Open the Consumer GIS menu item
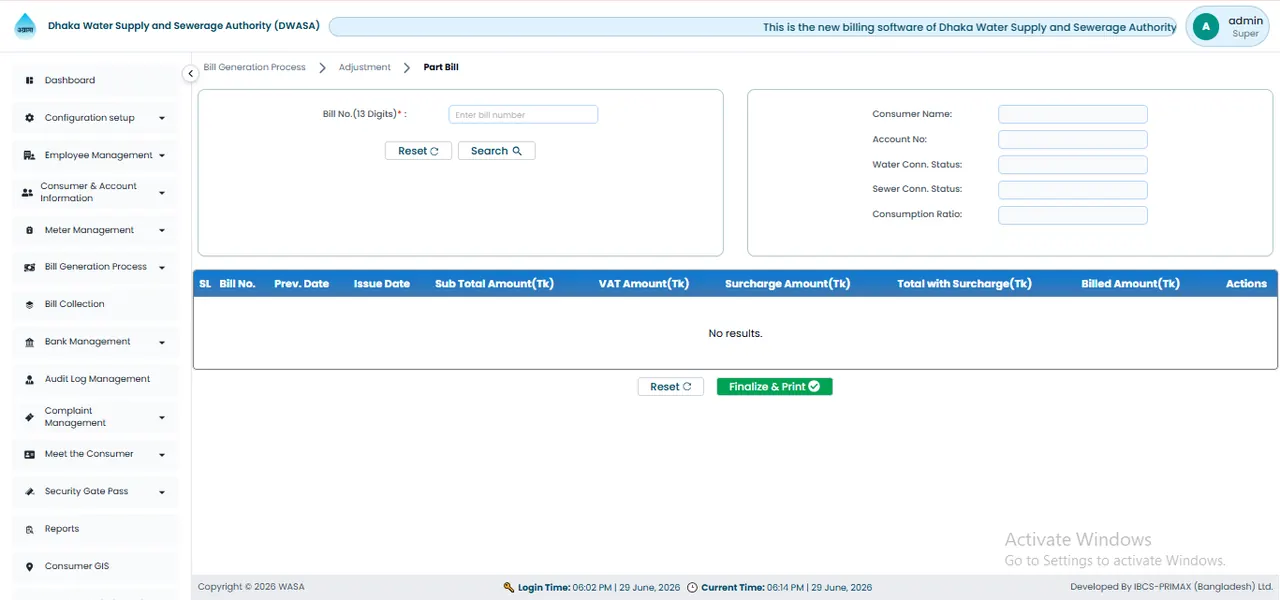This screenshot has width=1280, height=600. click(x=95, y=566)
